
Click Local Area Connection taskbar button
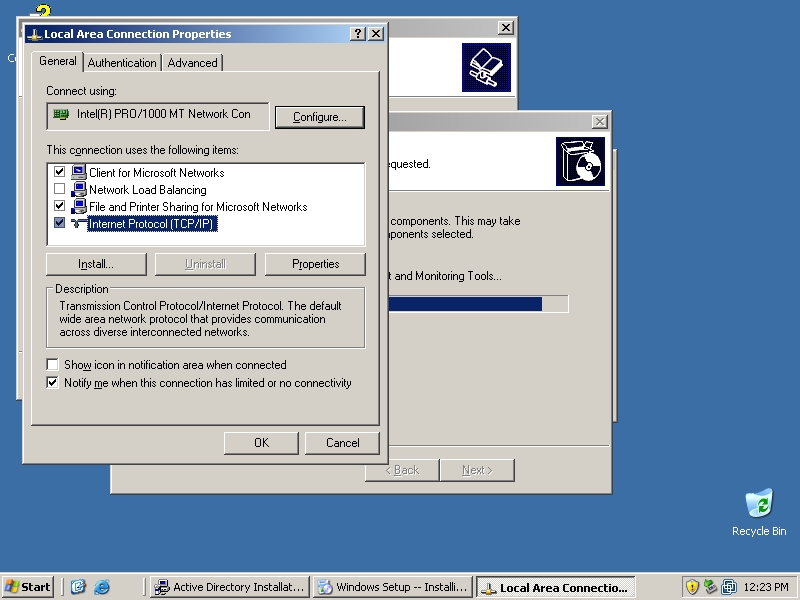pyautogui.click(x=555, y=588)
